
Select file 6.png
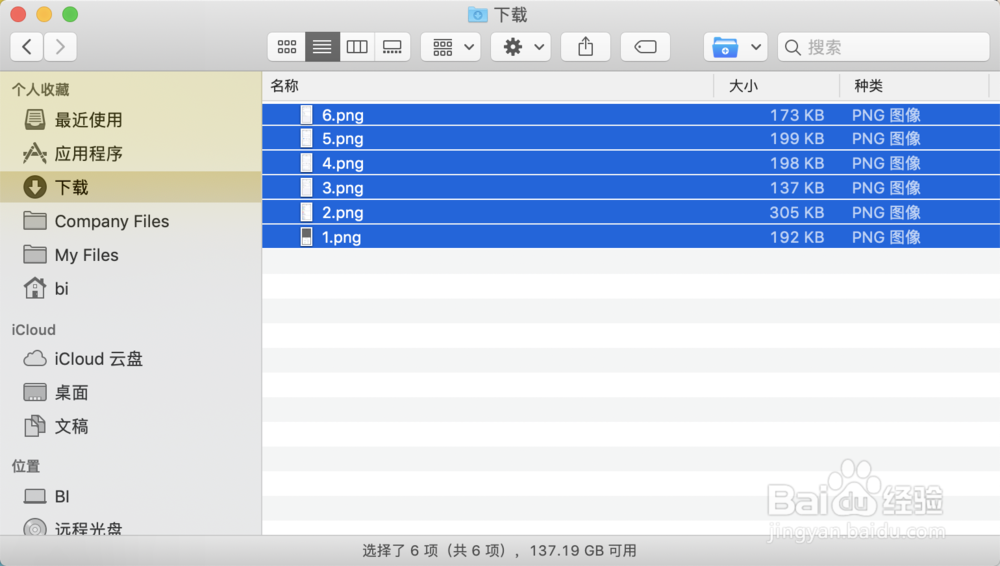tap(631, 115)
